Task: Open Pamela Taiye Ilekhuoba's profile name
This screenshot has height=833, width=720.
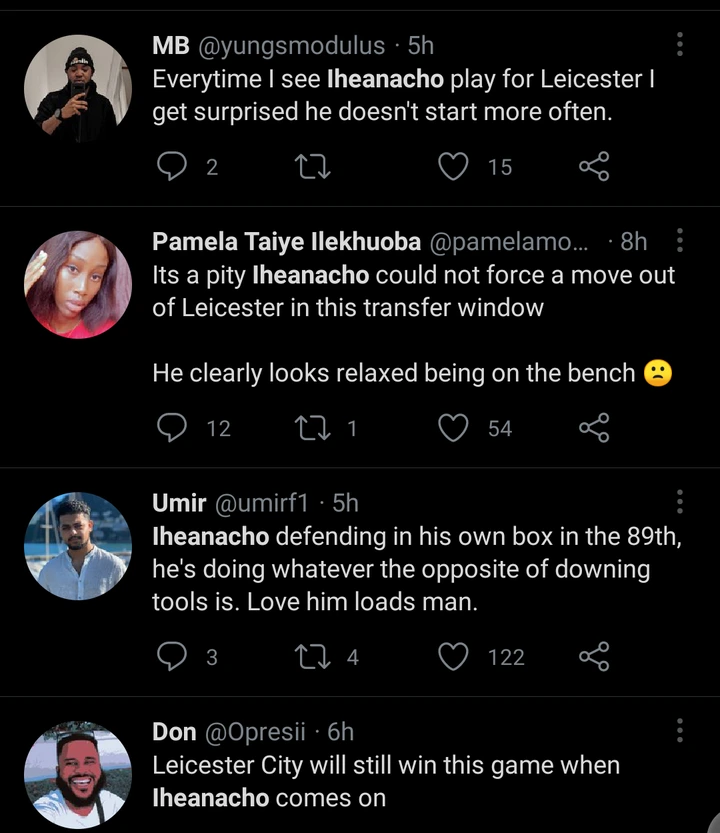Action: 286,242
